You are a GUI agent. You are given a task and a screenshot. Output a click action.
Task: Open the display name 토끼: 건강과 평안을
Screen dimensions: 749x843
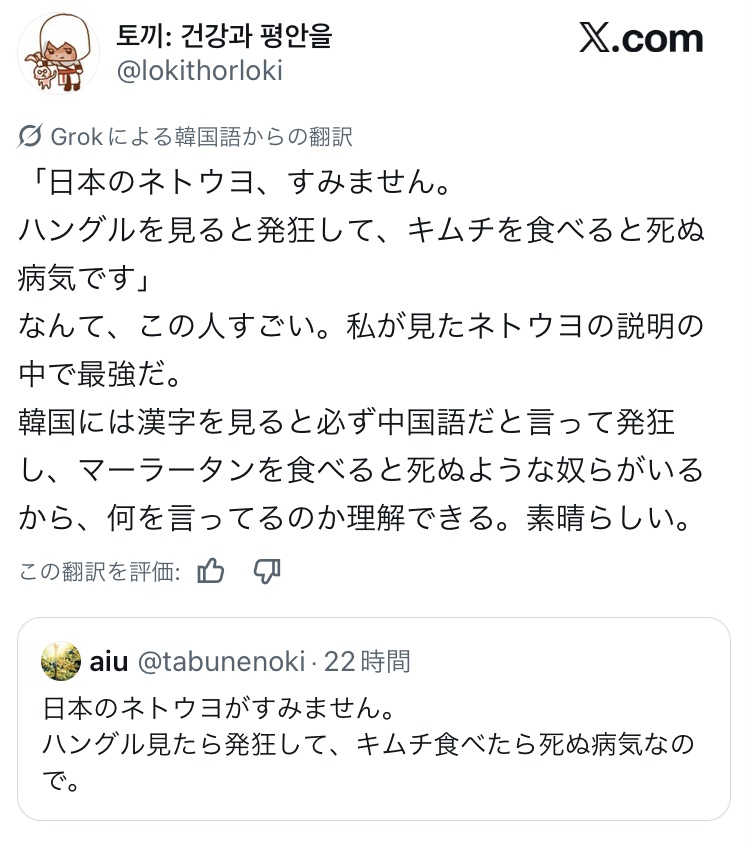225,37
